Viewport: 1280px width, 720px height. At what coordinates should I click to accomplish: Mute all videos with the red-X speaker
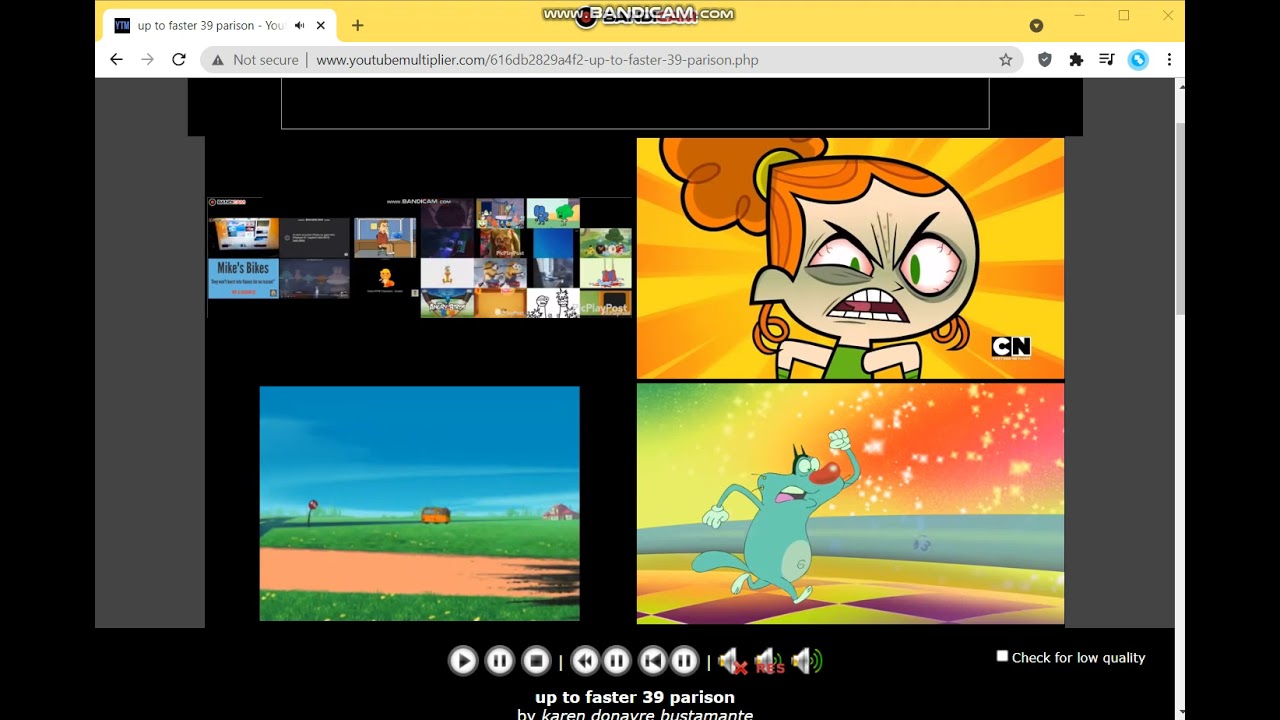(733, 661)
